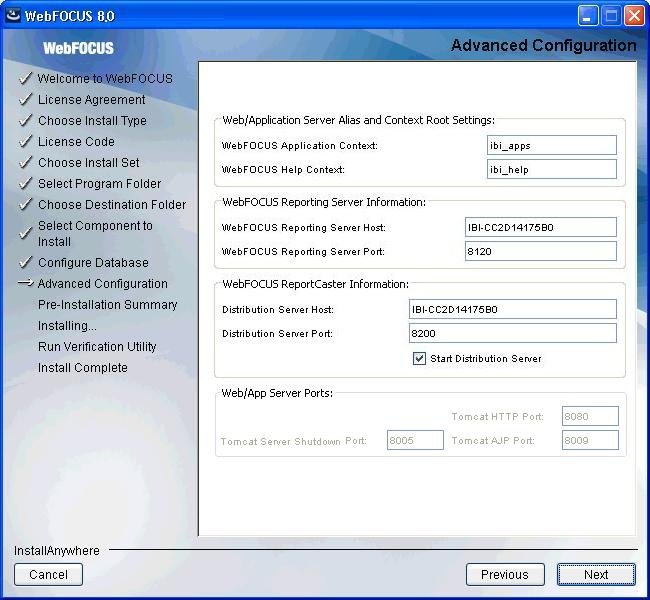Edit the Distribution Server Host field

513,309
